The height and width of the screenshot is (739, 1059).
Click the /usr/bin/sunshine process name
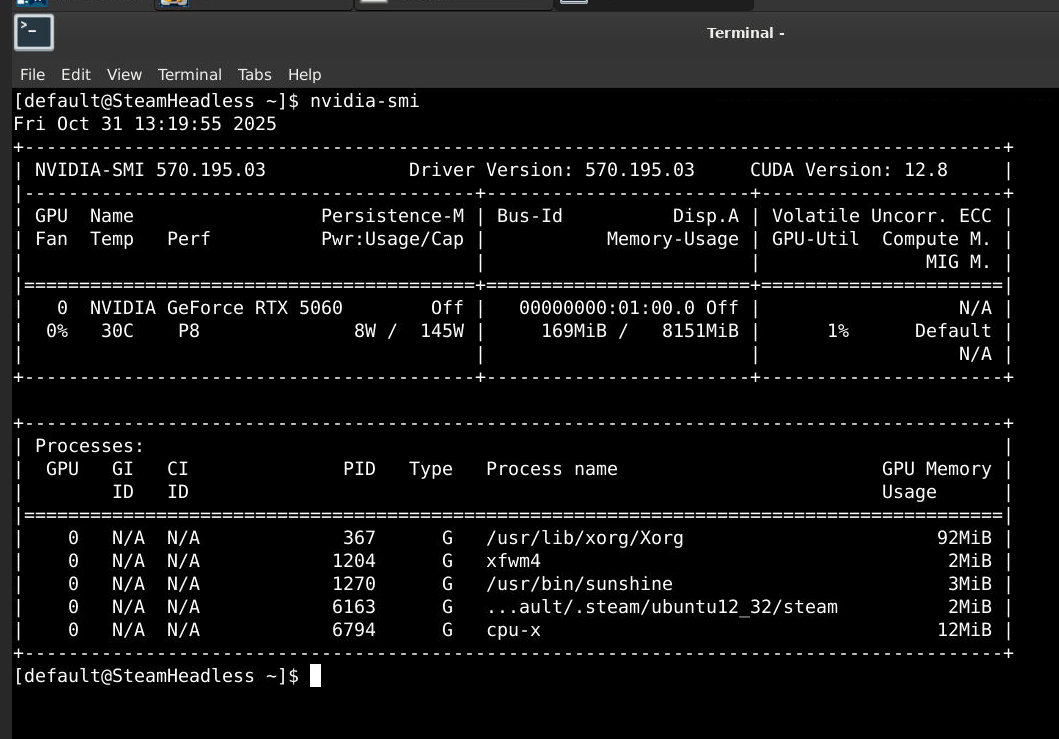coord(579,584)
